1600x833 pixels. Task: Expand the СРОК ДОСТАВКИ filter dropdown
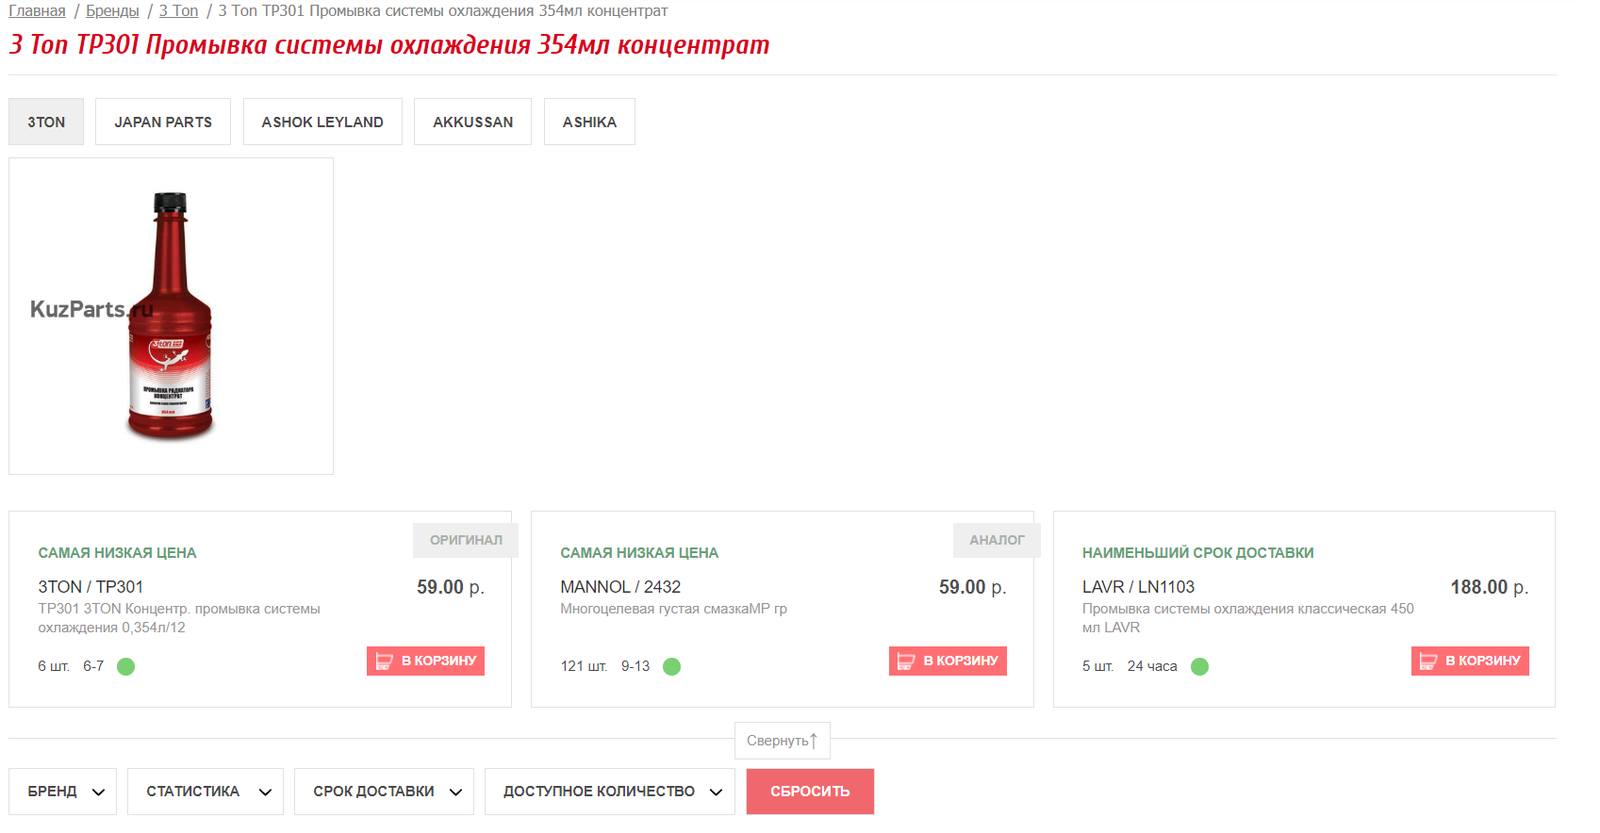[384, 792]
